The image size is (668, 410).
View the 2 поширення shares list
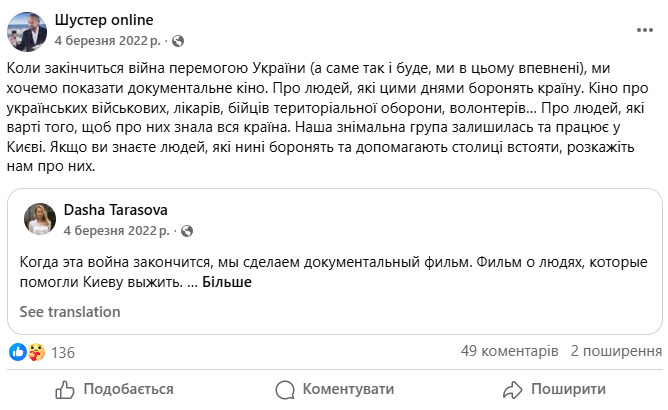click(616, 352)
